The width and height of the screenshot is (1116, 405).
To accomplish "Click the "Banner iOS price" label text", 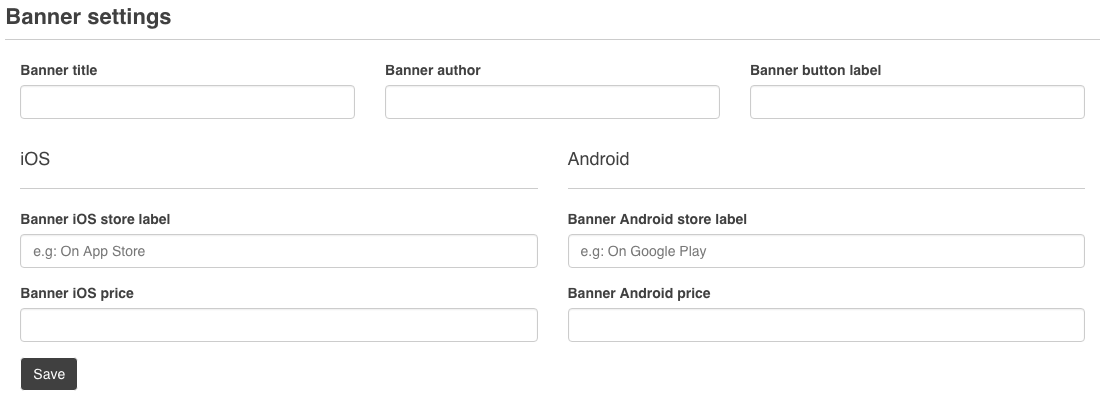I will (77, 293).
